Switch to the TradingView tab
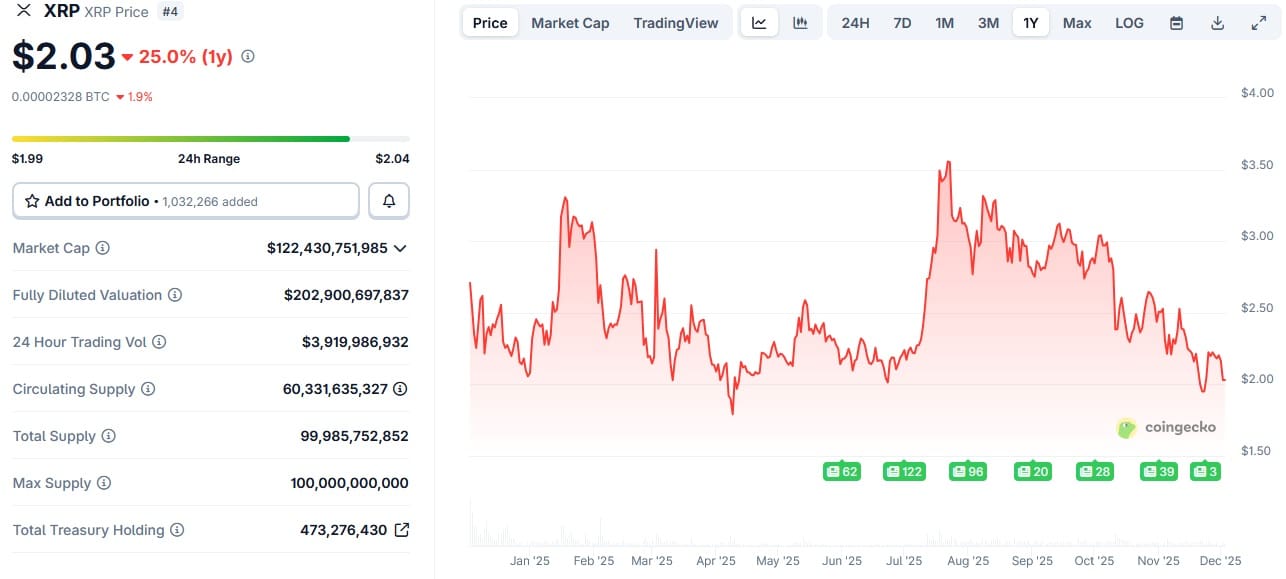Image resolution: width=1286 pixels, height=579 pixels. [676, 21]
